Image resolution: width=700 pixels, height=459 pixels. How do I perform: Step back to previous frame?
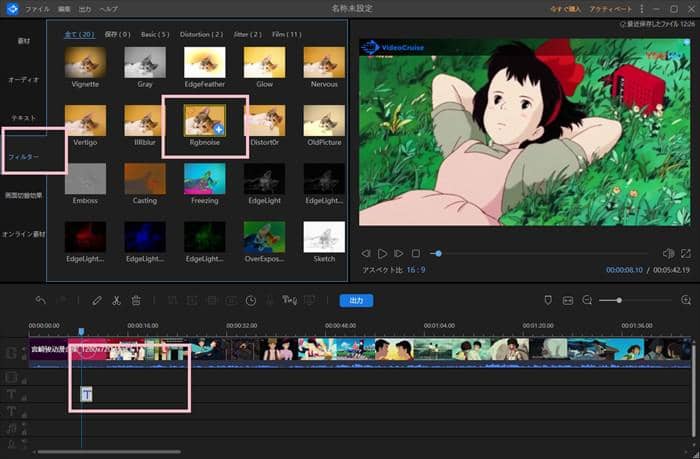[x=366, y=254]
